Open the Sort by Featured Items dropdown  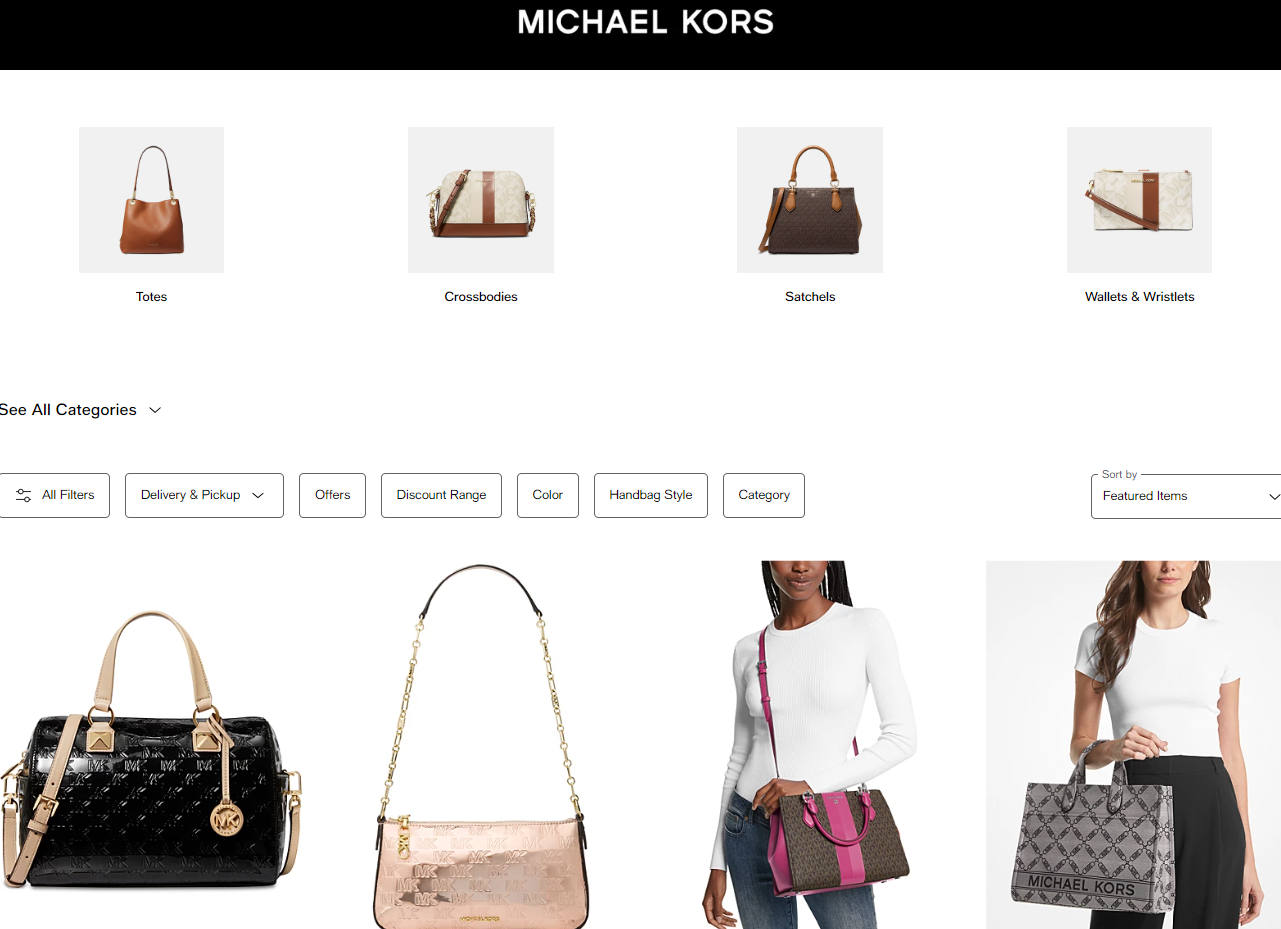point(1186,496)
